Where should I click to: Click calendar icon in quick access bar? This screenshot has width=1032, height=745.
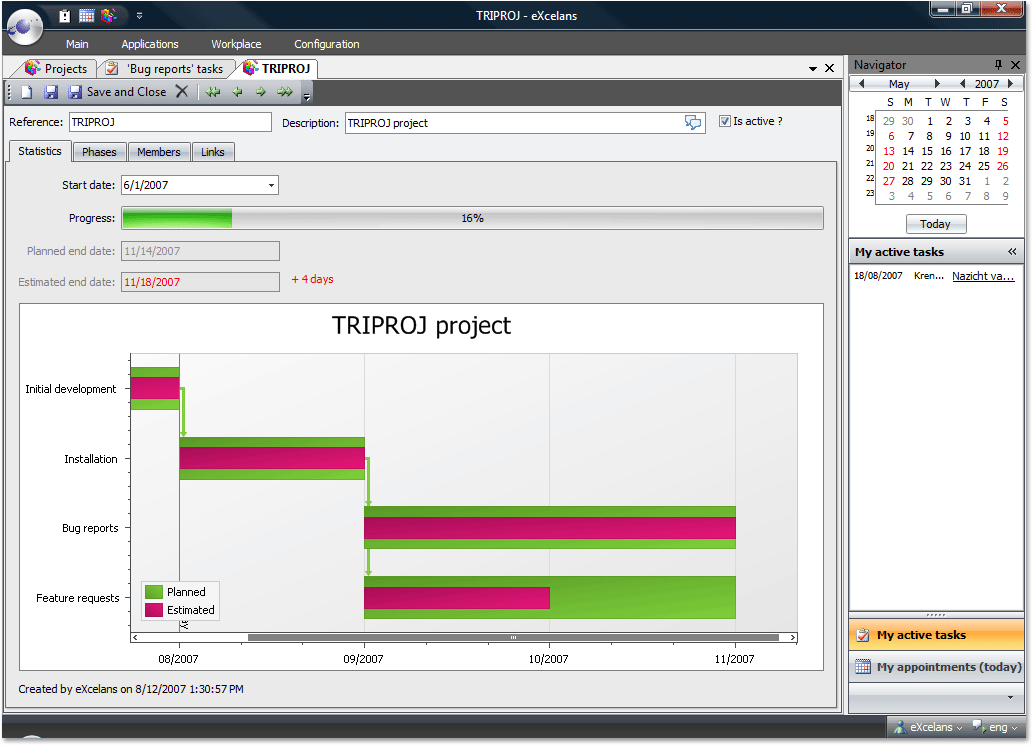87,15
